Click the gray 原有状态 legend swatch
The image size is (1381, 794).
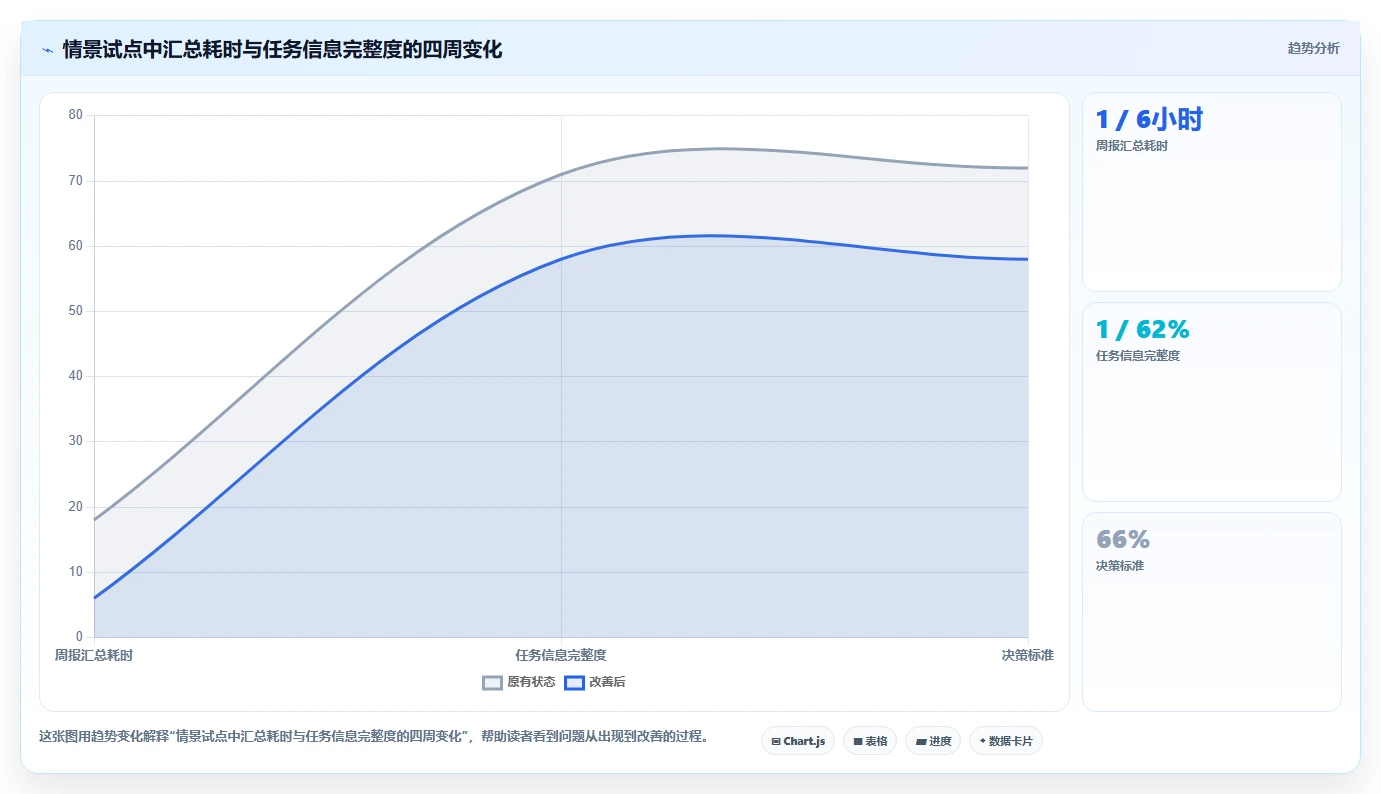tap(492, 682)
